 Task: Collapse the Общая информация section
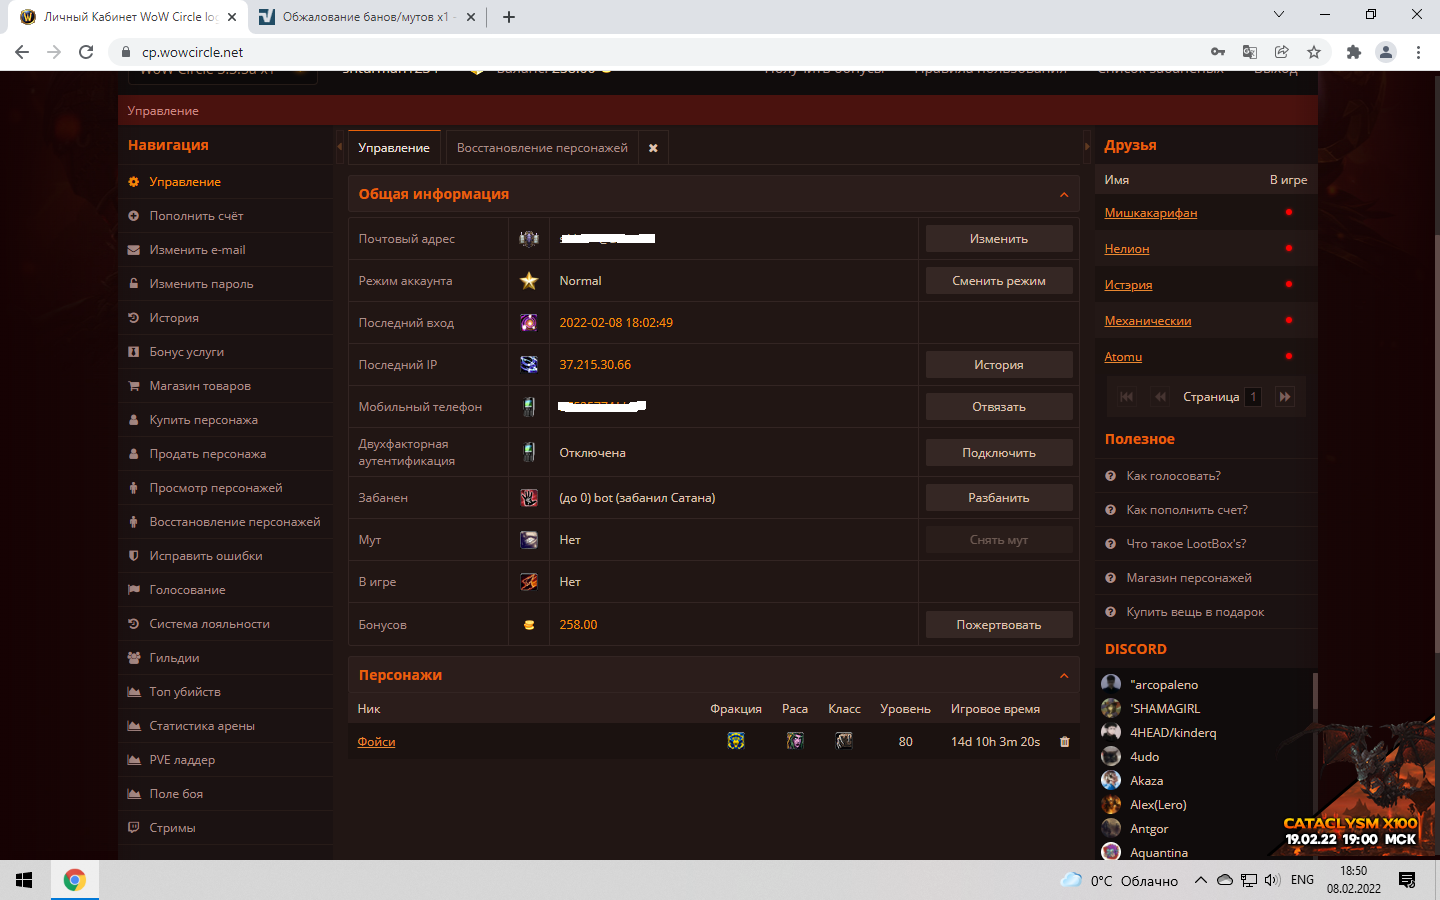tap(1063, 195)
